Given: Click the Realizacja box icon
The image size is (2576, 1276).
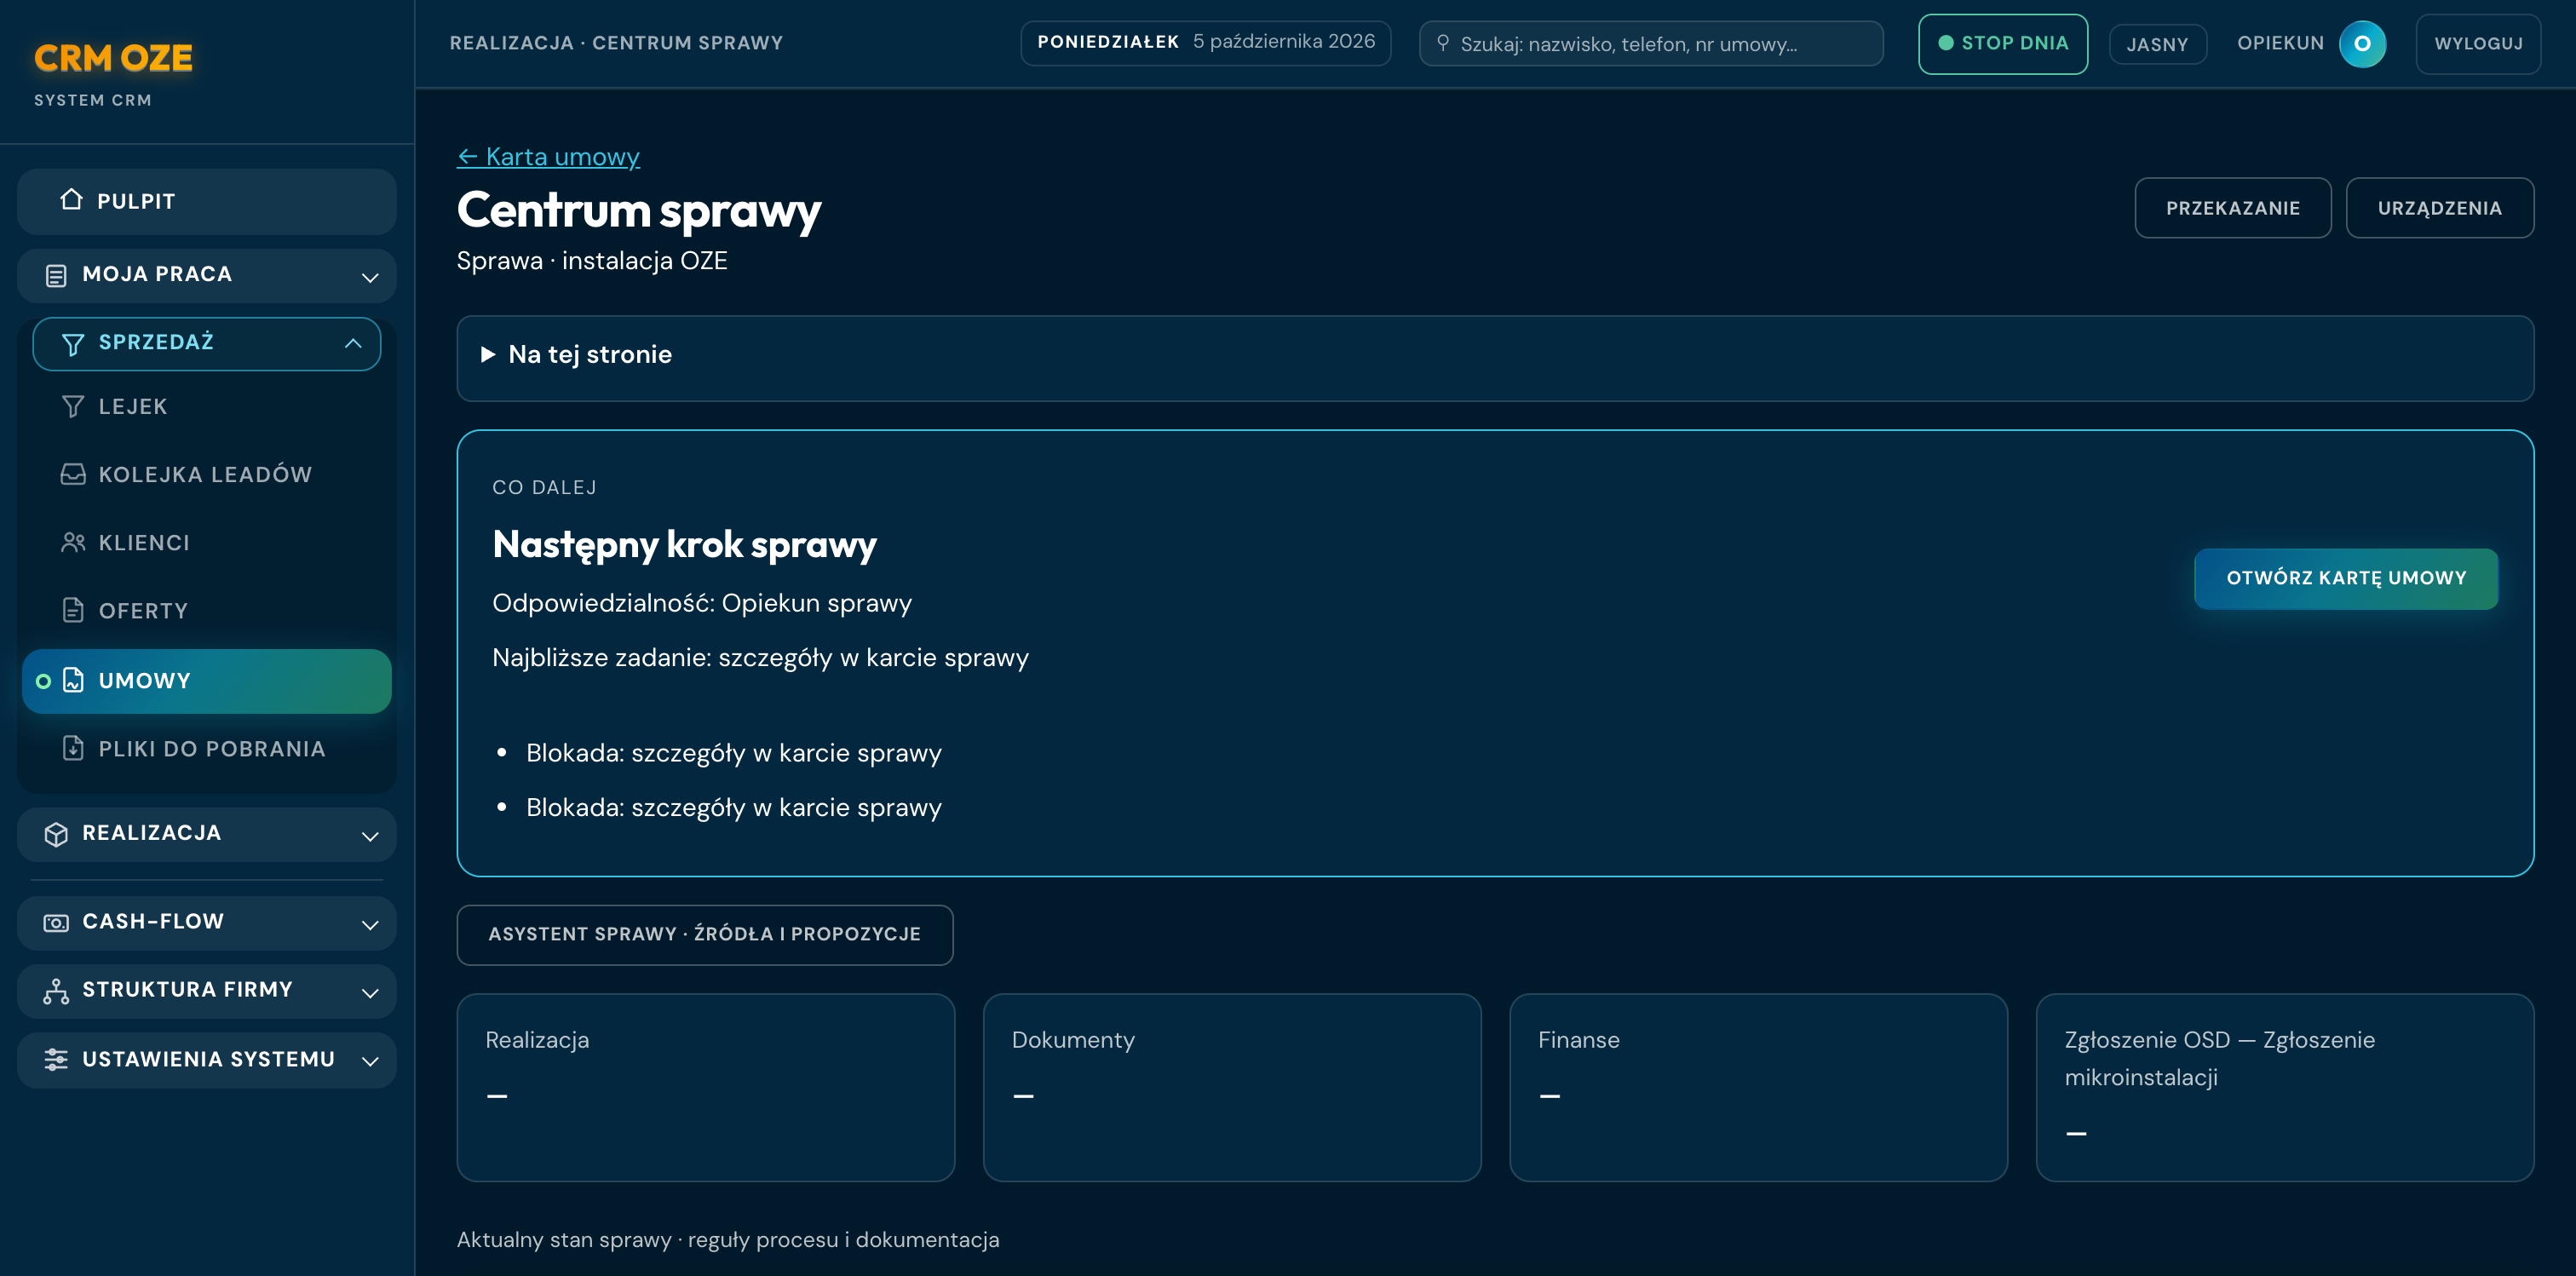Looking at the screenshot, I should [56, 834].
